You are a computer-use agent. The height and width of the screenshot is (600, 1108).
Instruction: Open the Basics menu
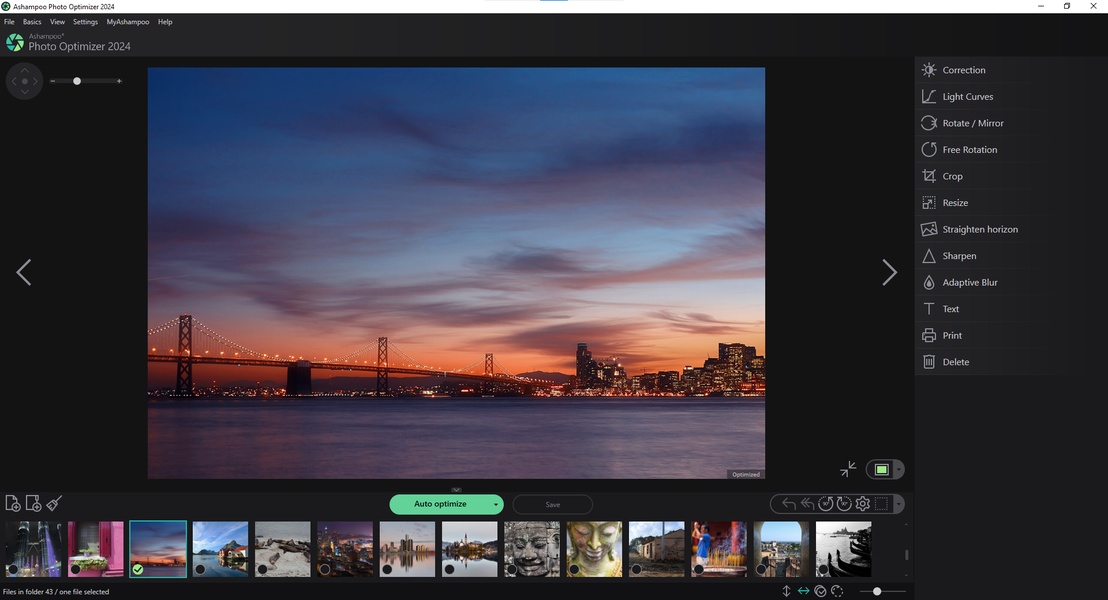click(32, 22)
